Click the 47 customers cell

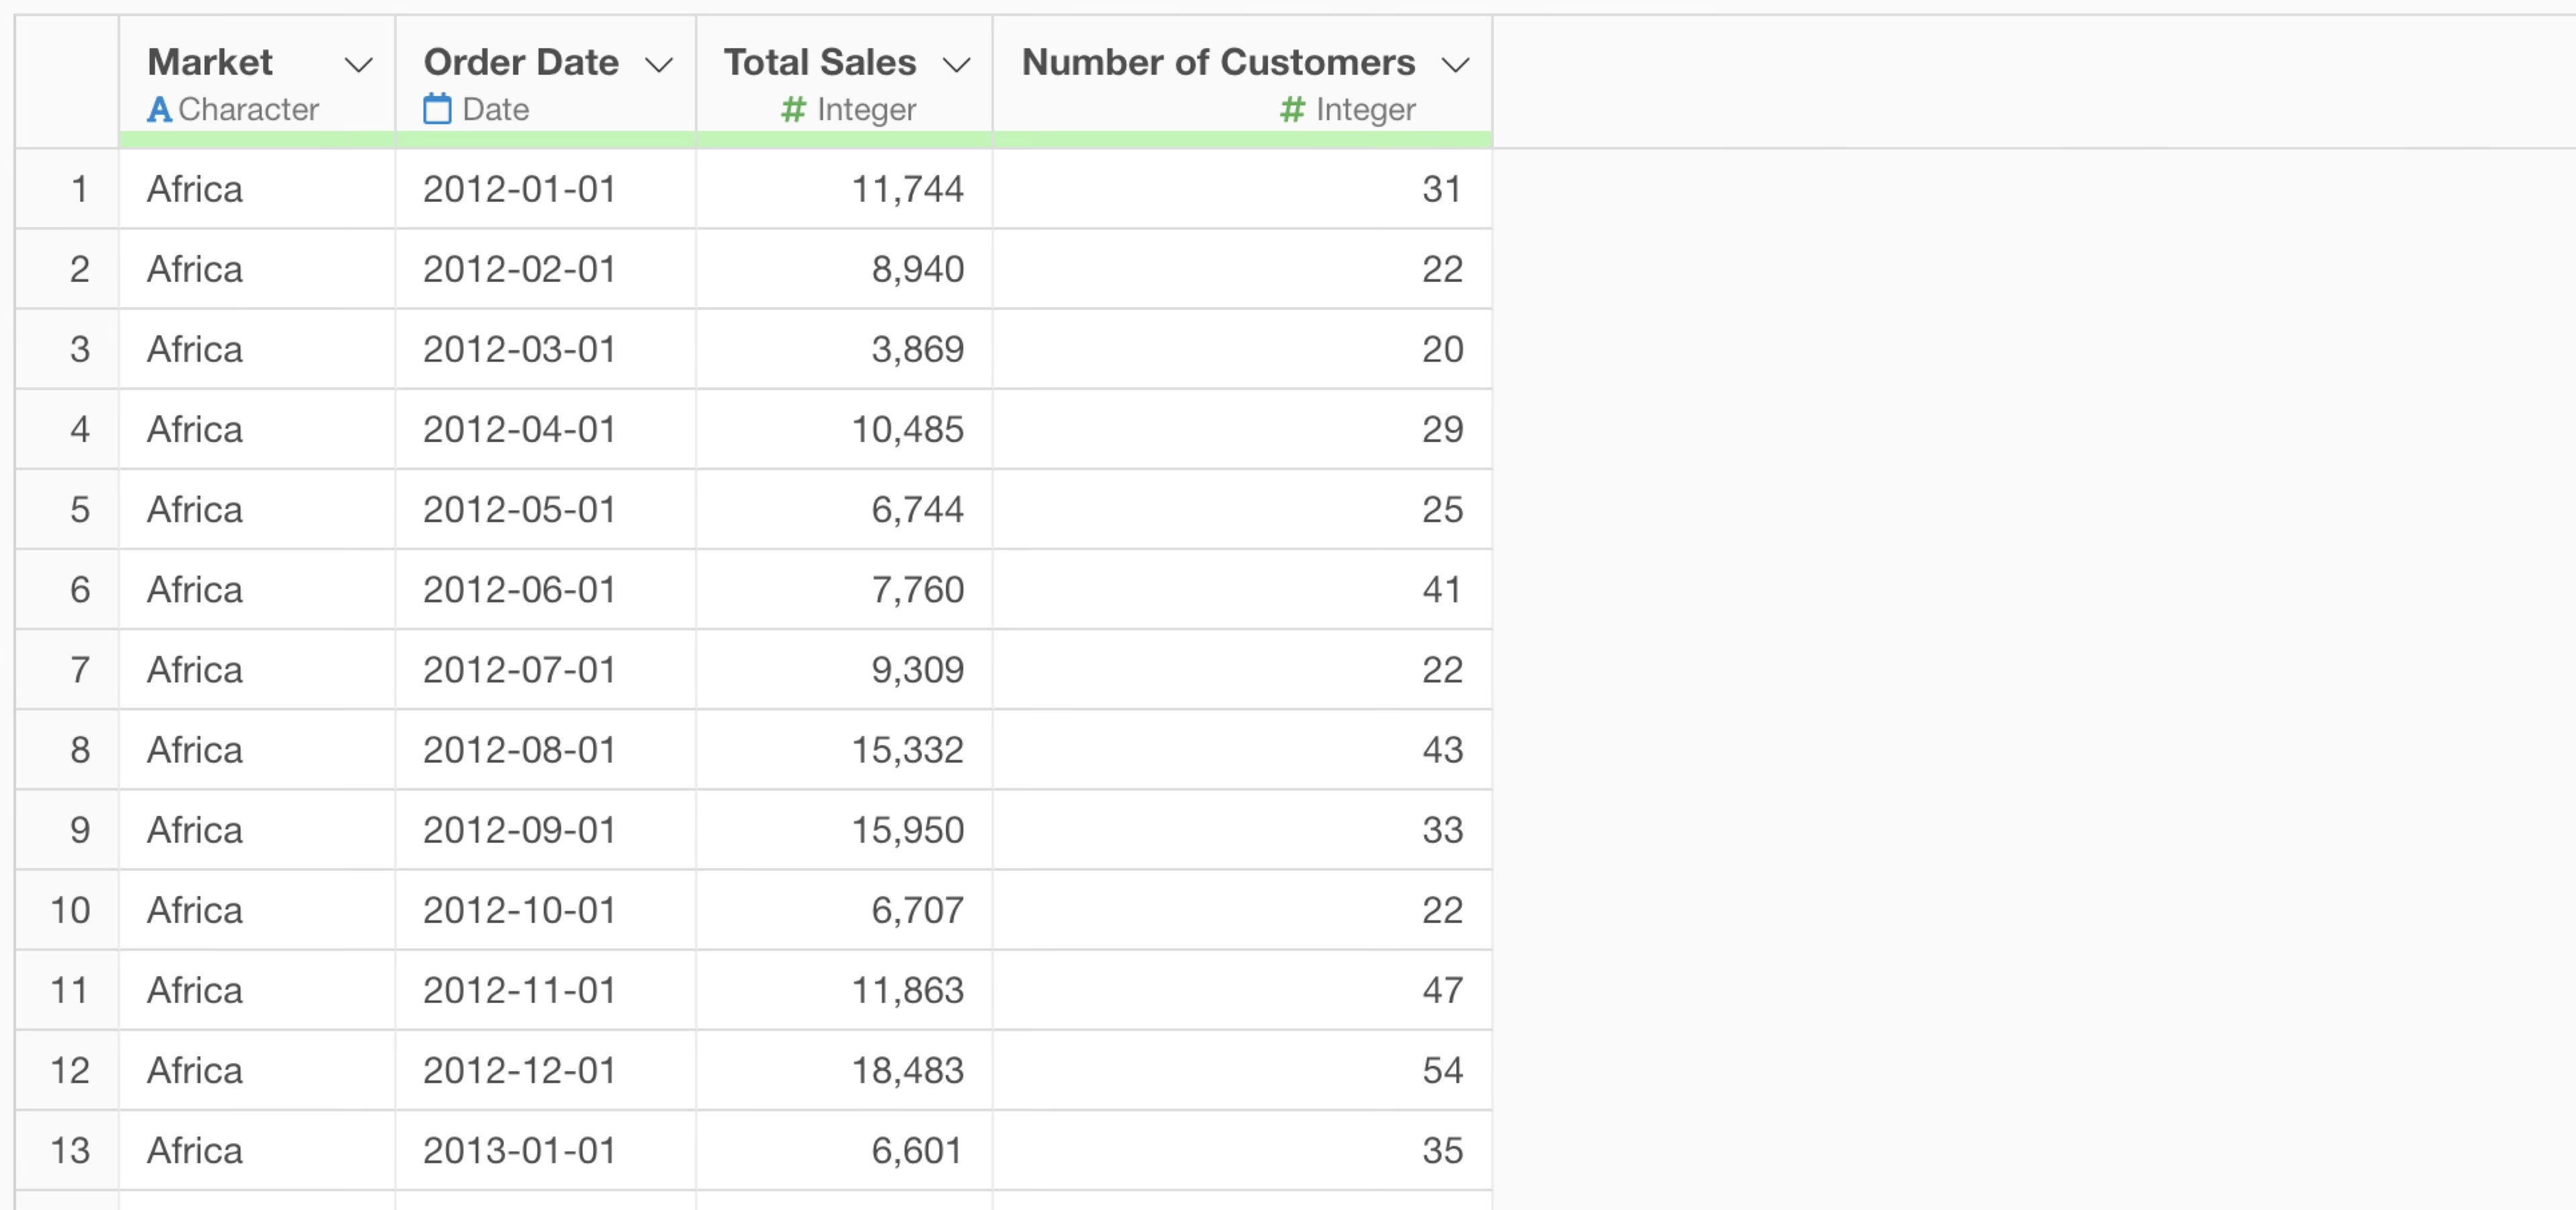click(x=1441, y=990)
